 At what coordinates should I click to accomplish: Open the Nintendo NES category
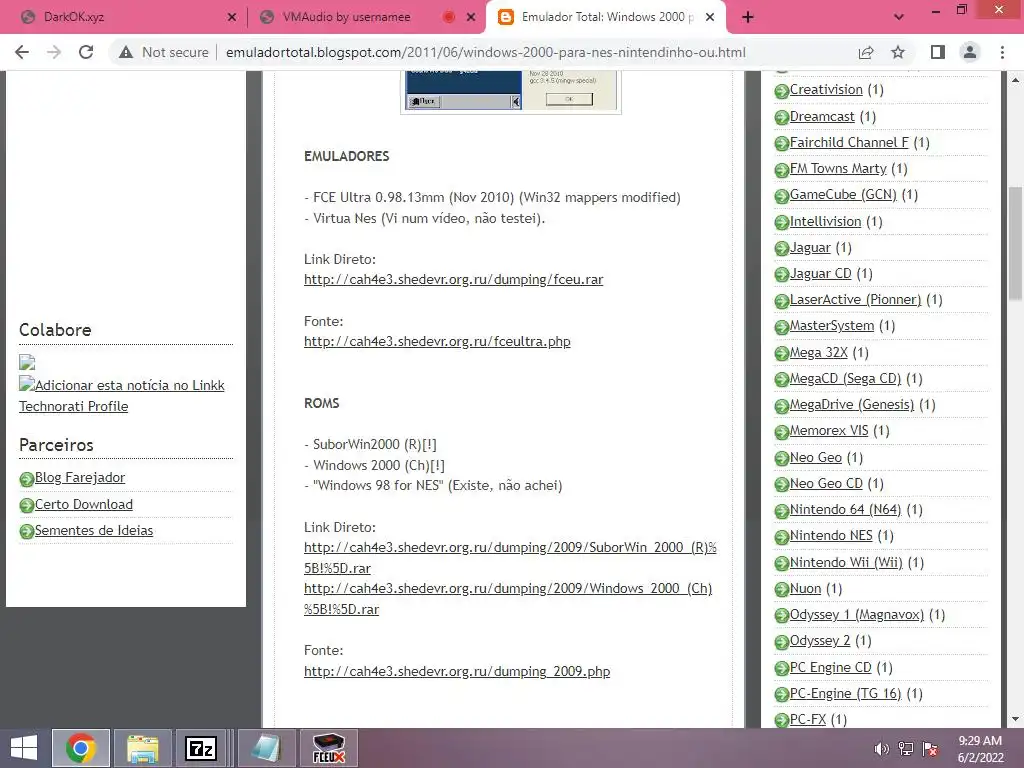(831, 536)
